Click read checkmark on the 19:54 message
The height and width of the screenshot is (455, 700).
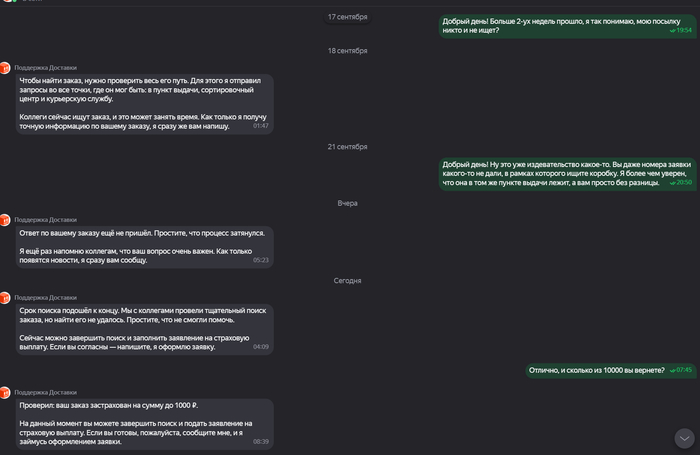[x=673, y=31]
